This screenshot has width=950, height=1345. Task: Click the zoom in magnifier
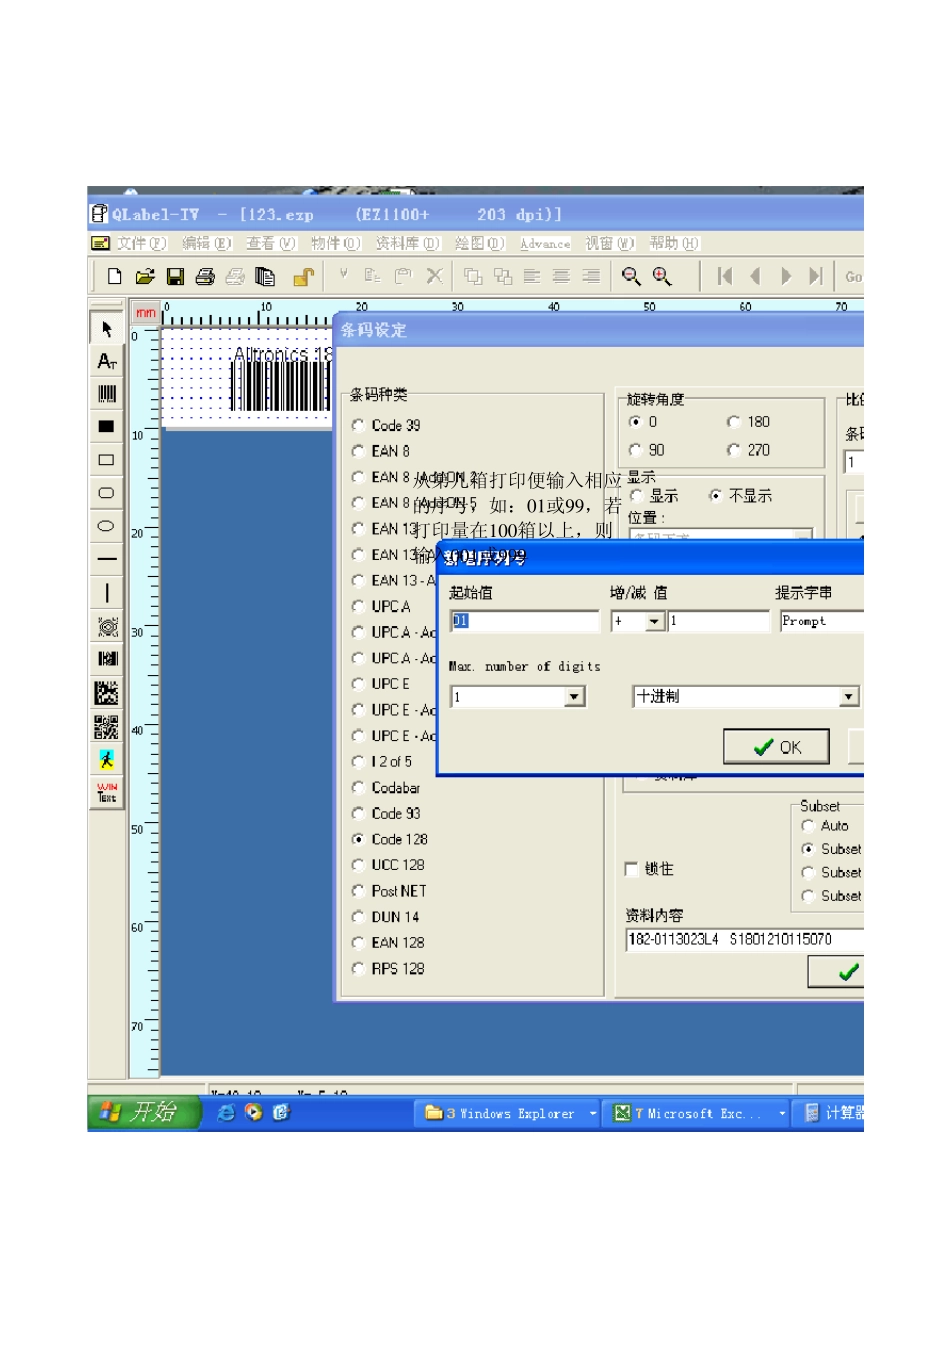coord(662,276)
